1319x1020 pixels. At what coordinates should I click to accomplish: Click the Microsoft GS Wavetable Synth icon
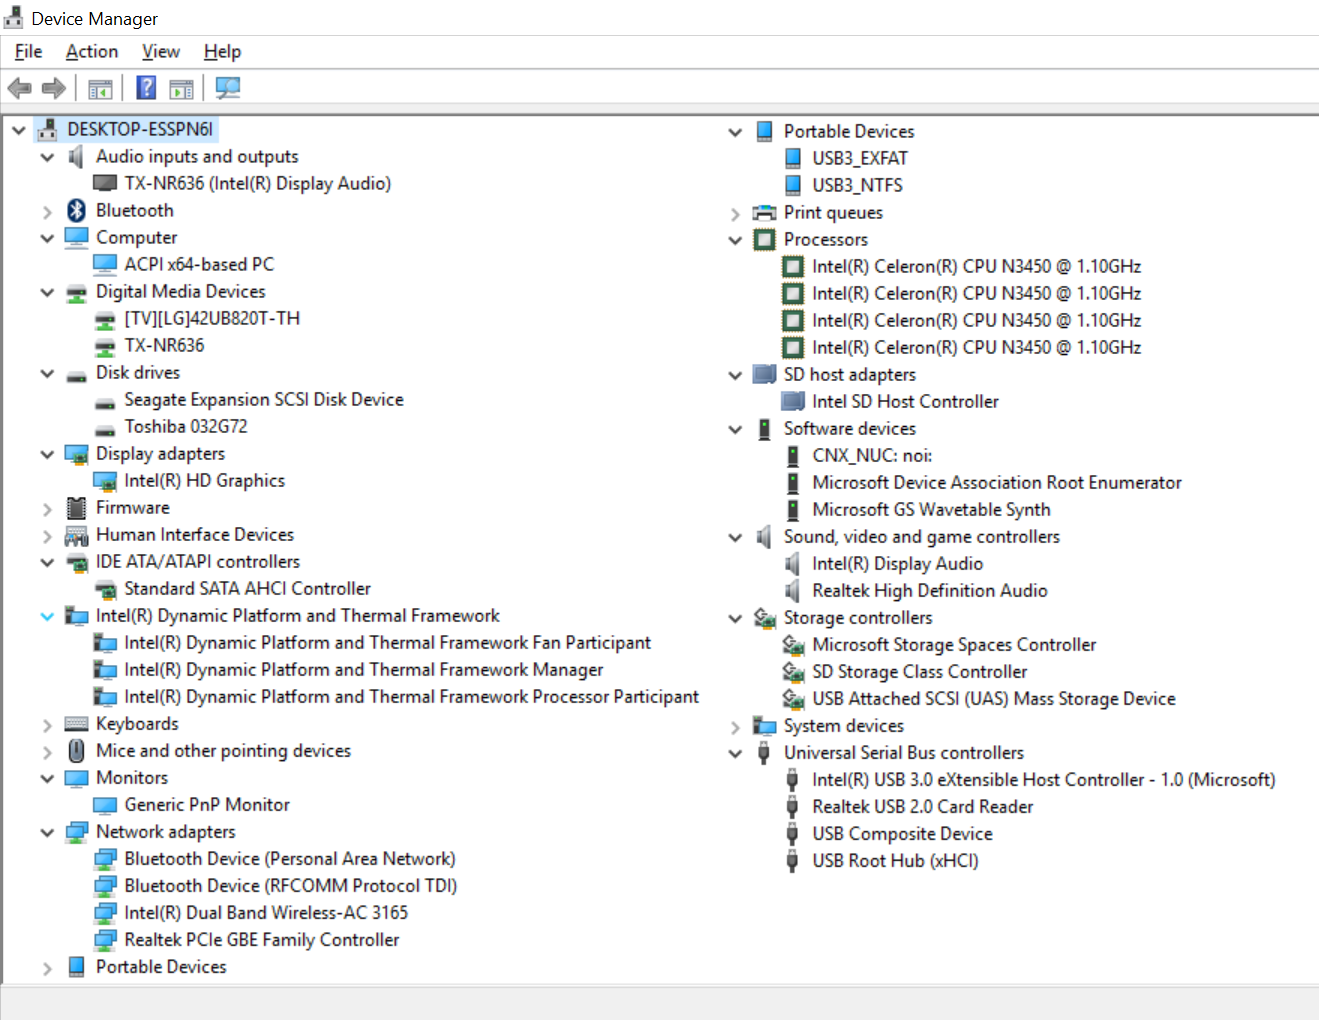point(793,510)
